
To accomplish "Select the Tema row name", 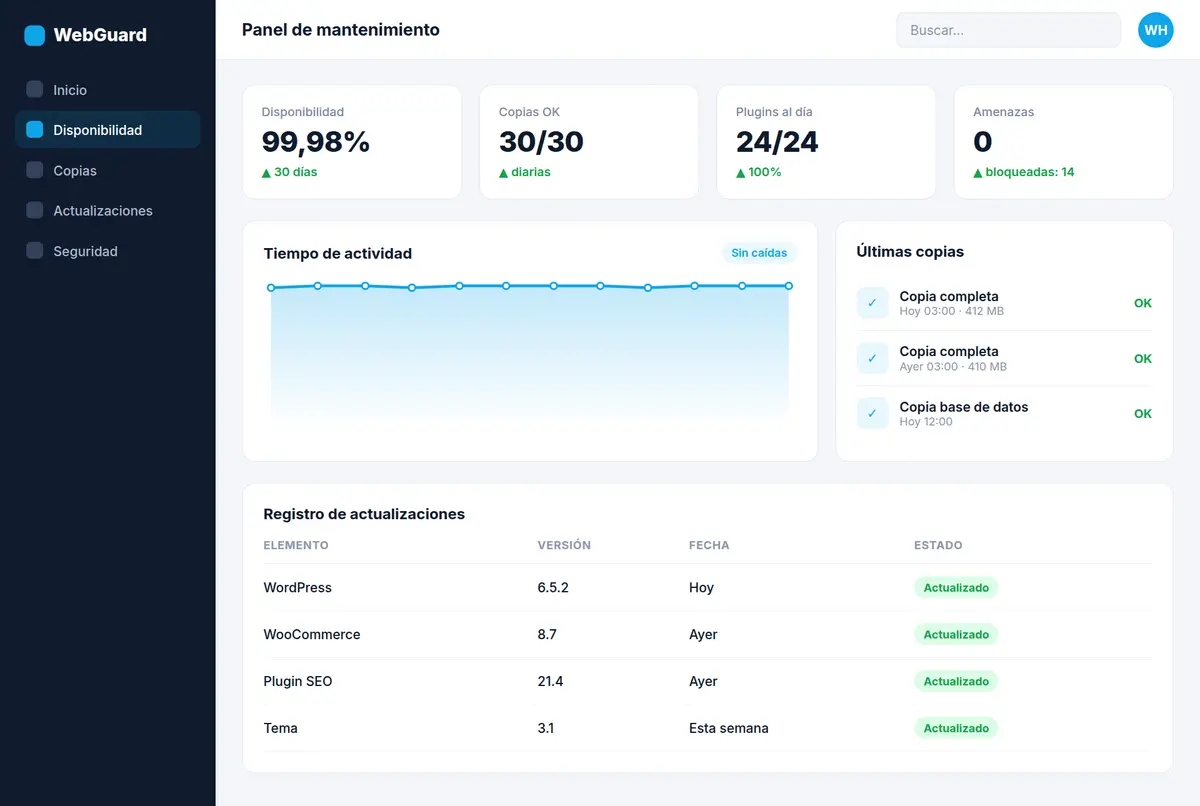I will (x=281, y=728).
